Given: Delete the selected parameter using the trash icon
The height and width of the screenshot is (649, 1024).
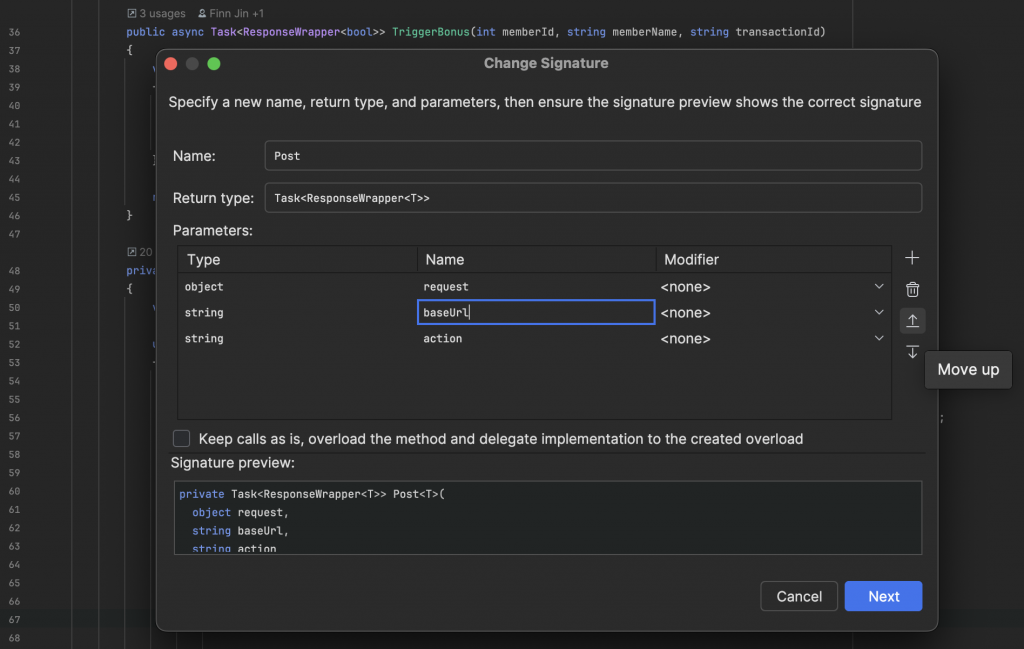Looking at the screenshot, I should tap(912, 290).
